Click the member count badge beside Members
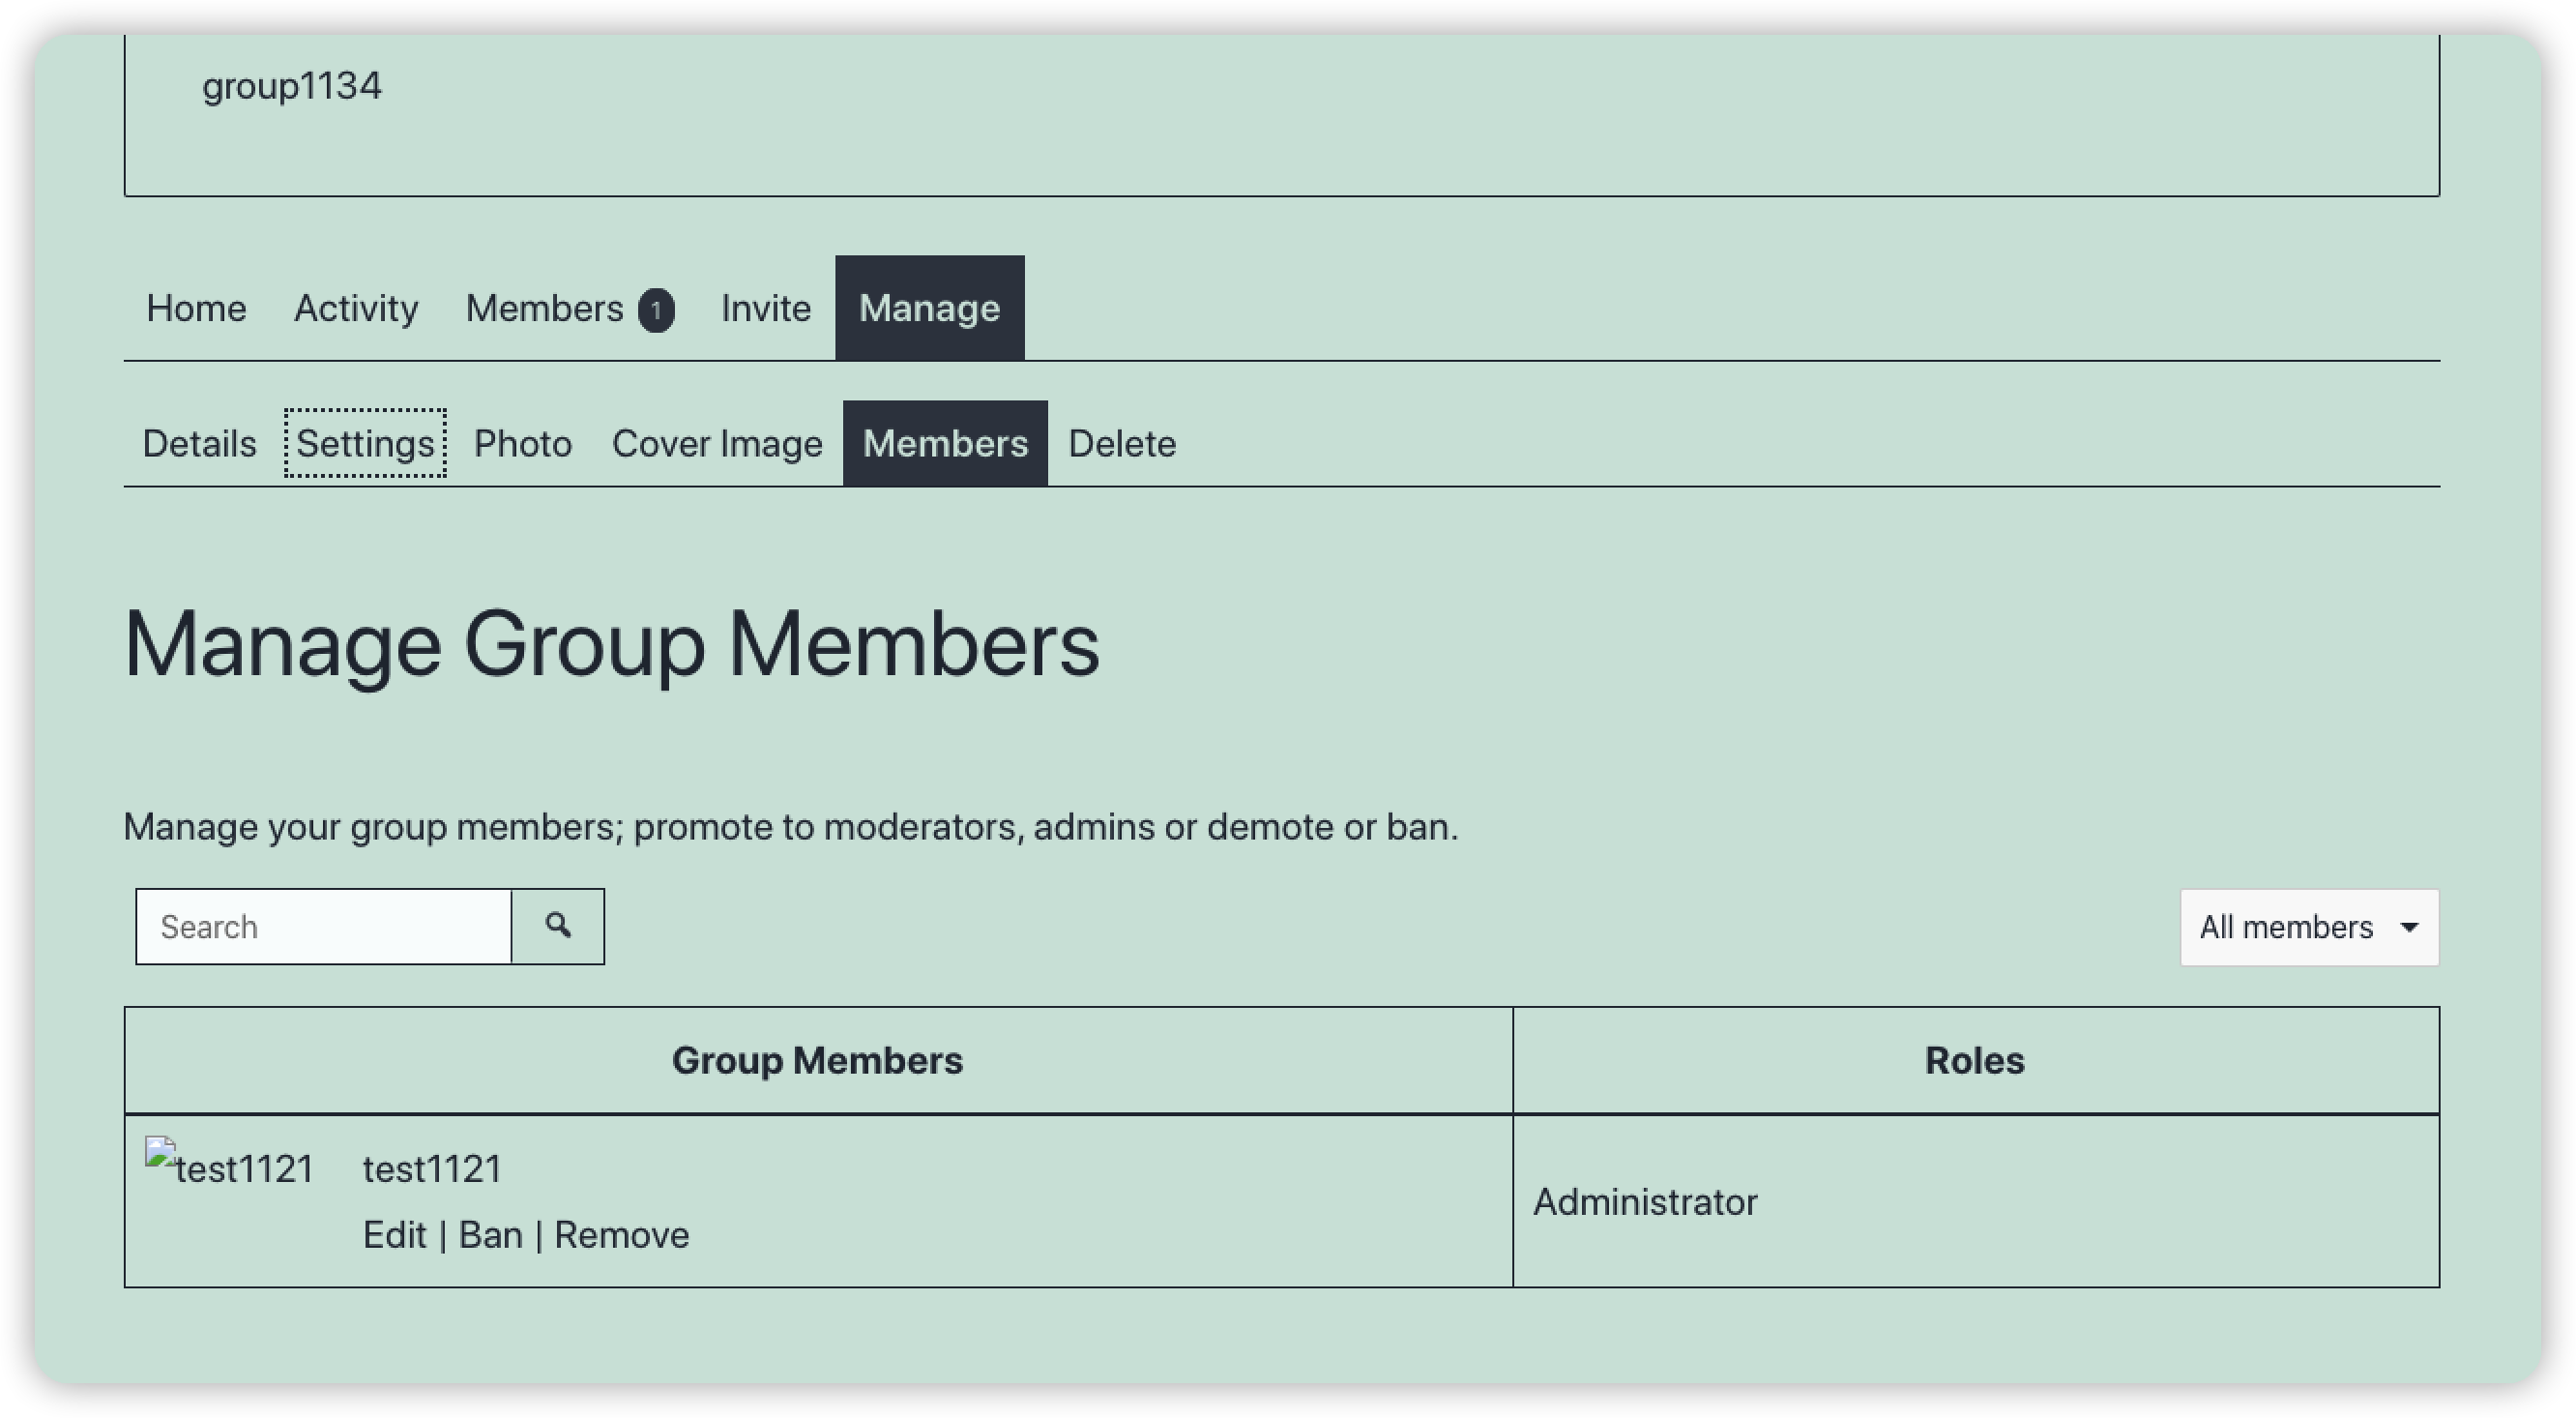The width and height of the screenshot is (2576, 1418). (x=655, y=309)
